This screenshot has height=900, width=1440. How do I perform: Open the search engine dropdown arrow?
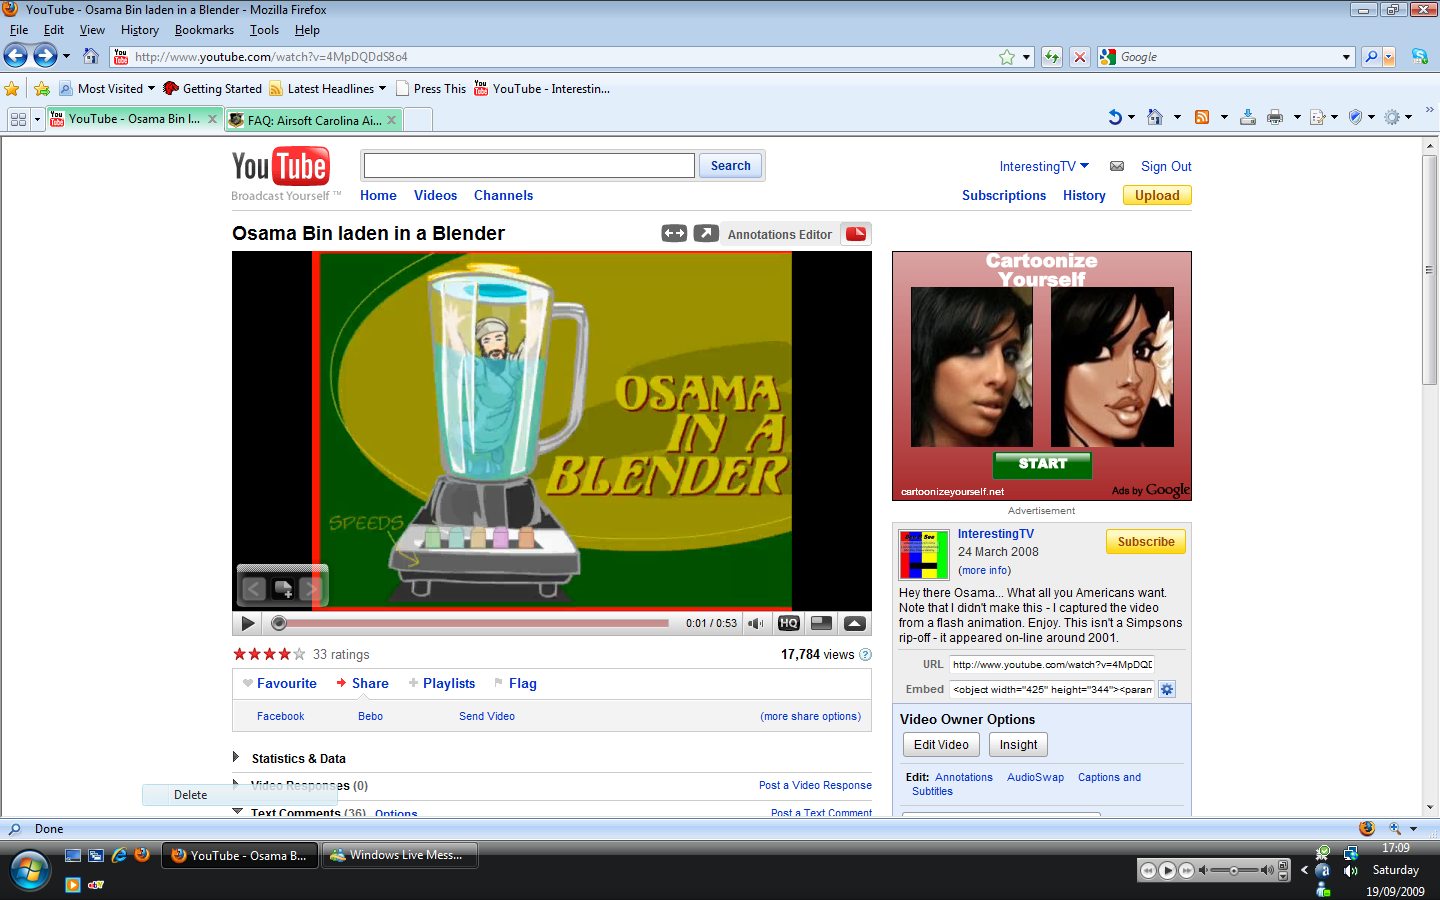click(x=1346, y=57)
